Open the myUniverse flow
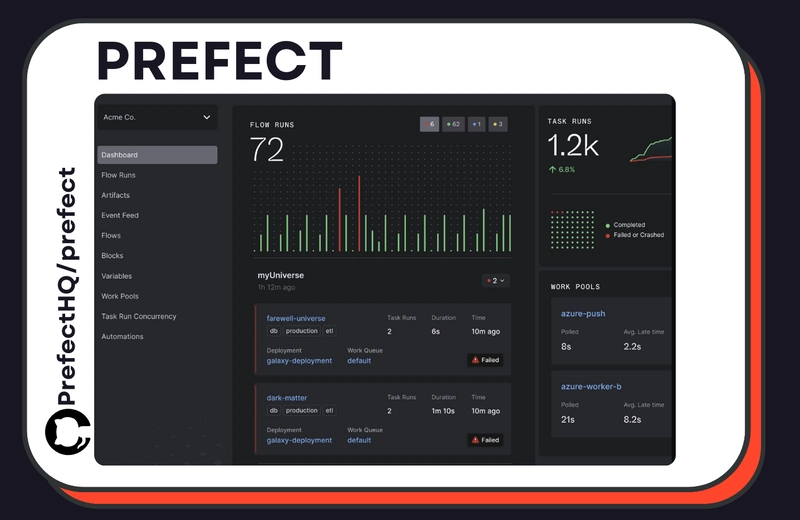 pyautogui.click(x=281, y=275)
